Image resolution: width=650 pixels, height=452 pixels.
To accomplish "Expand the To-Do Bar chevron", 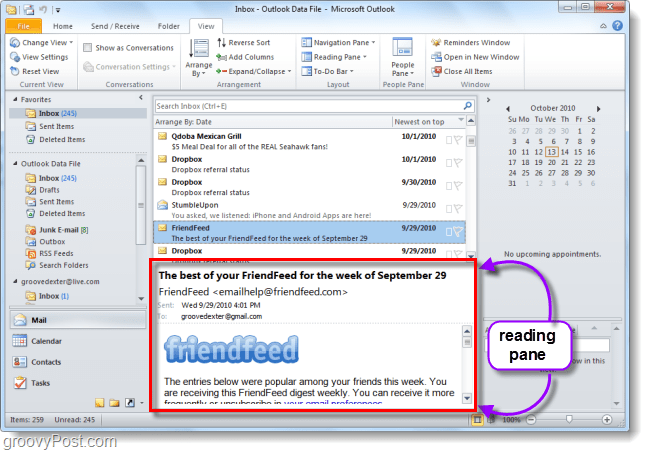I will pyautogui.click(x=488, y=100).
